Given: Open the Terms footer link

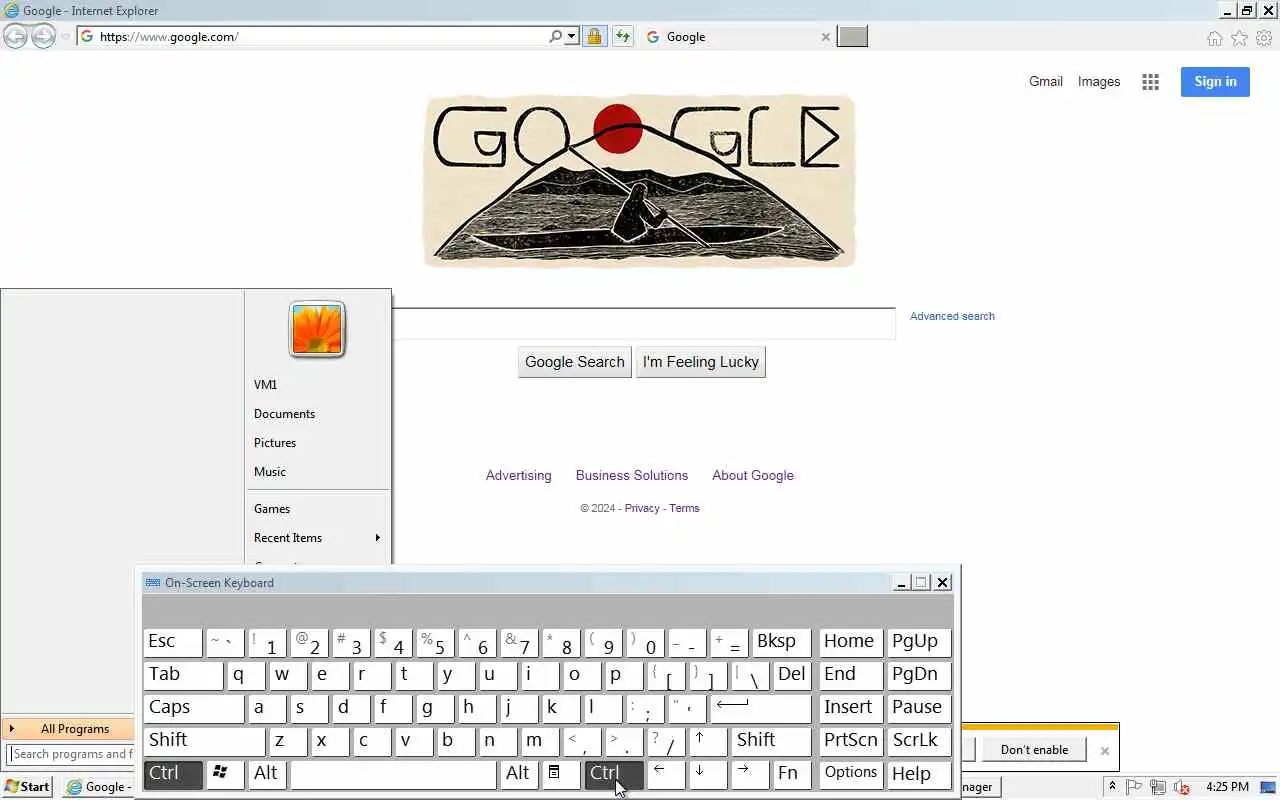Looking at the screenshot, I should coord(684,508).
